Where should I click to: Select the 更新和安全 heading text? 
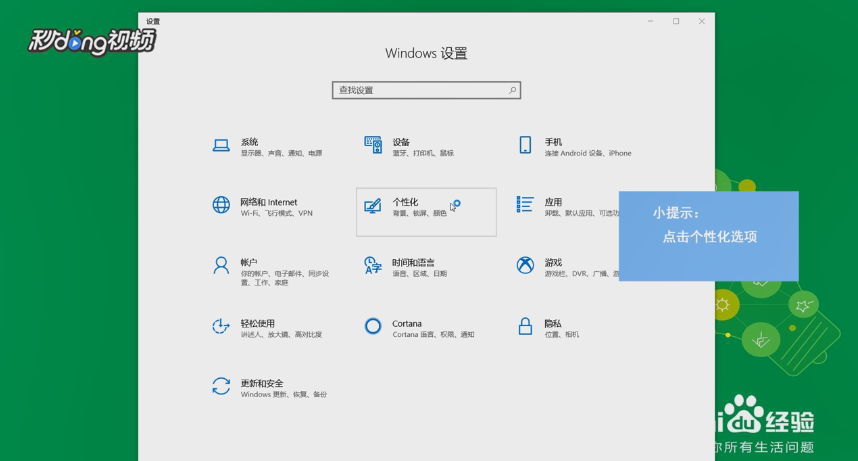point(262,383)
